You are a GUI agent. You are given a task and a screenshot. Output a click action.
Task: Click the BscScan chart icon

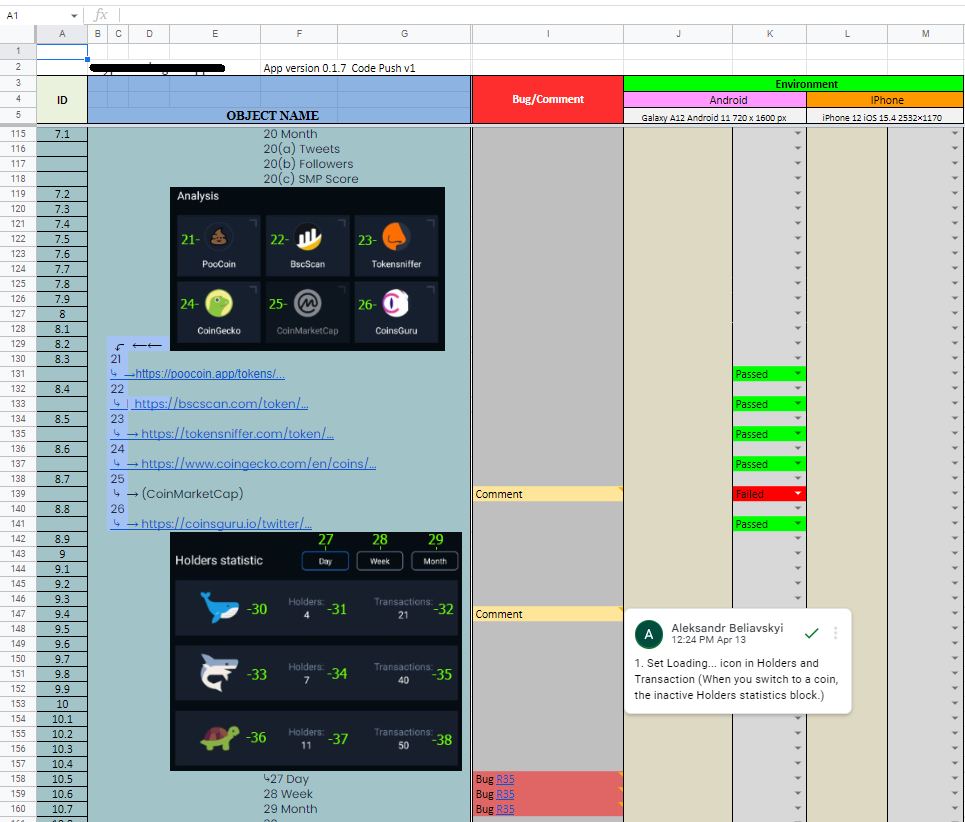click(x=308, y=237)
